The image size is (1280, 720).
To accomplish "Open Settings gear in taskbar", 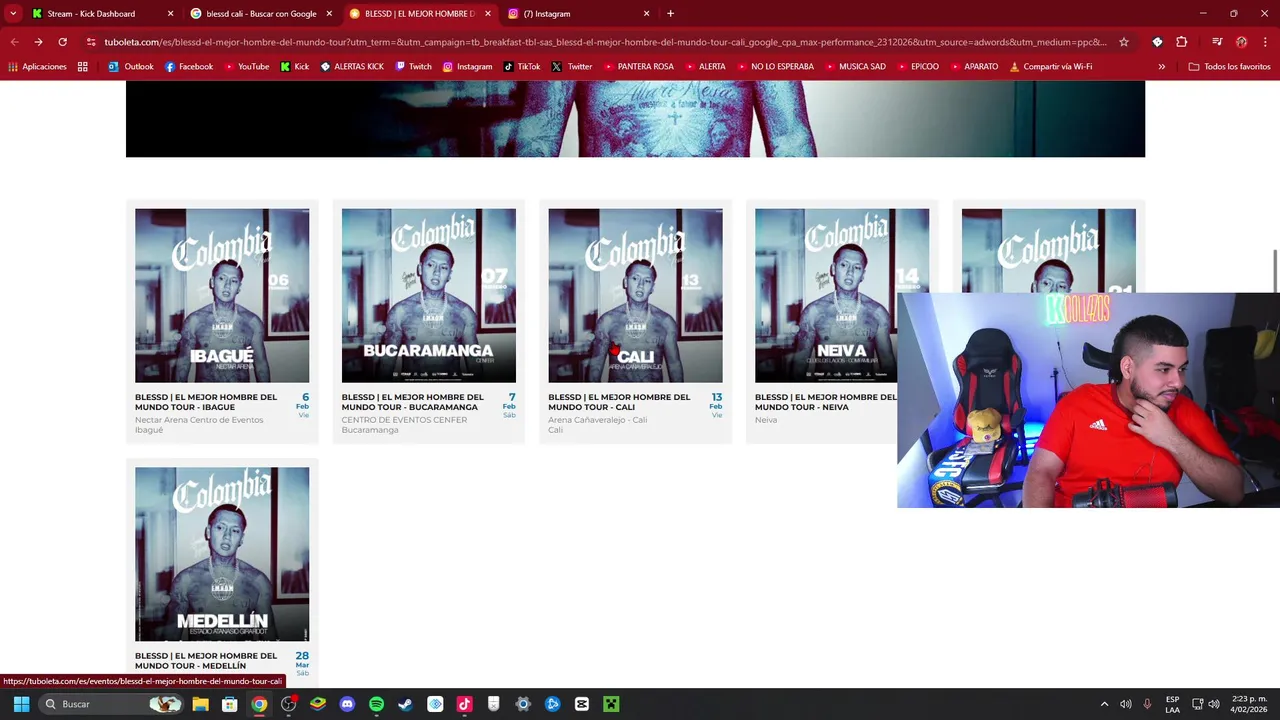I will point(523,704).
